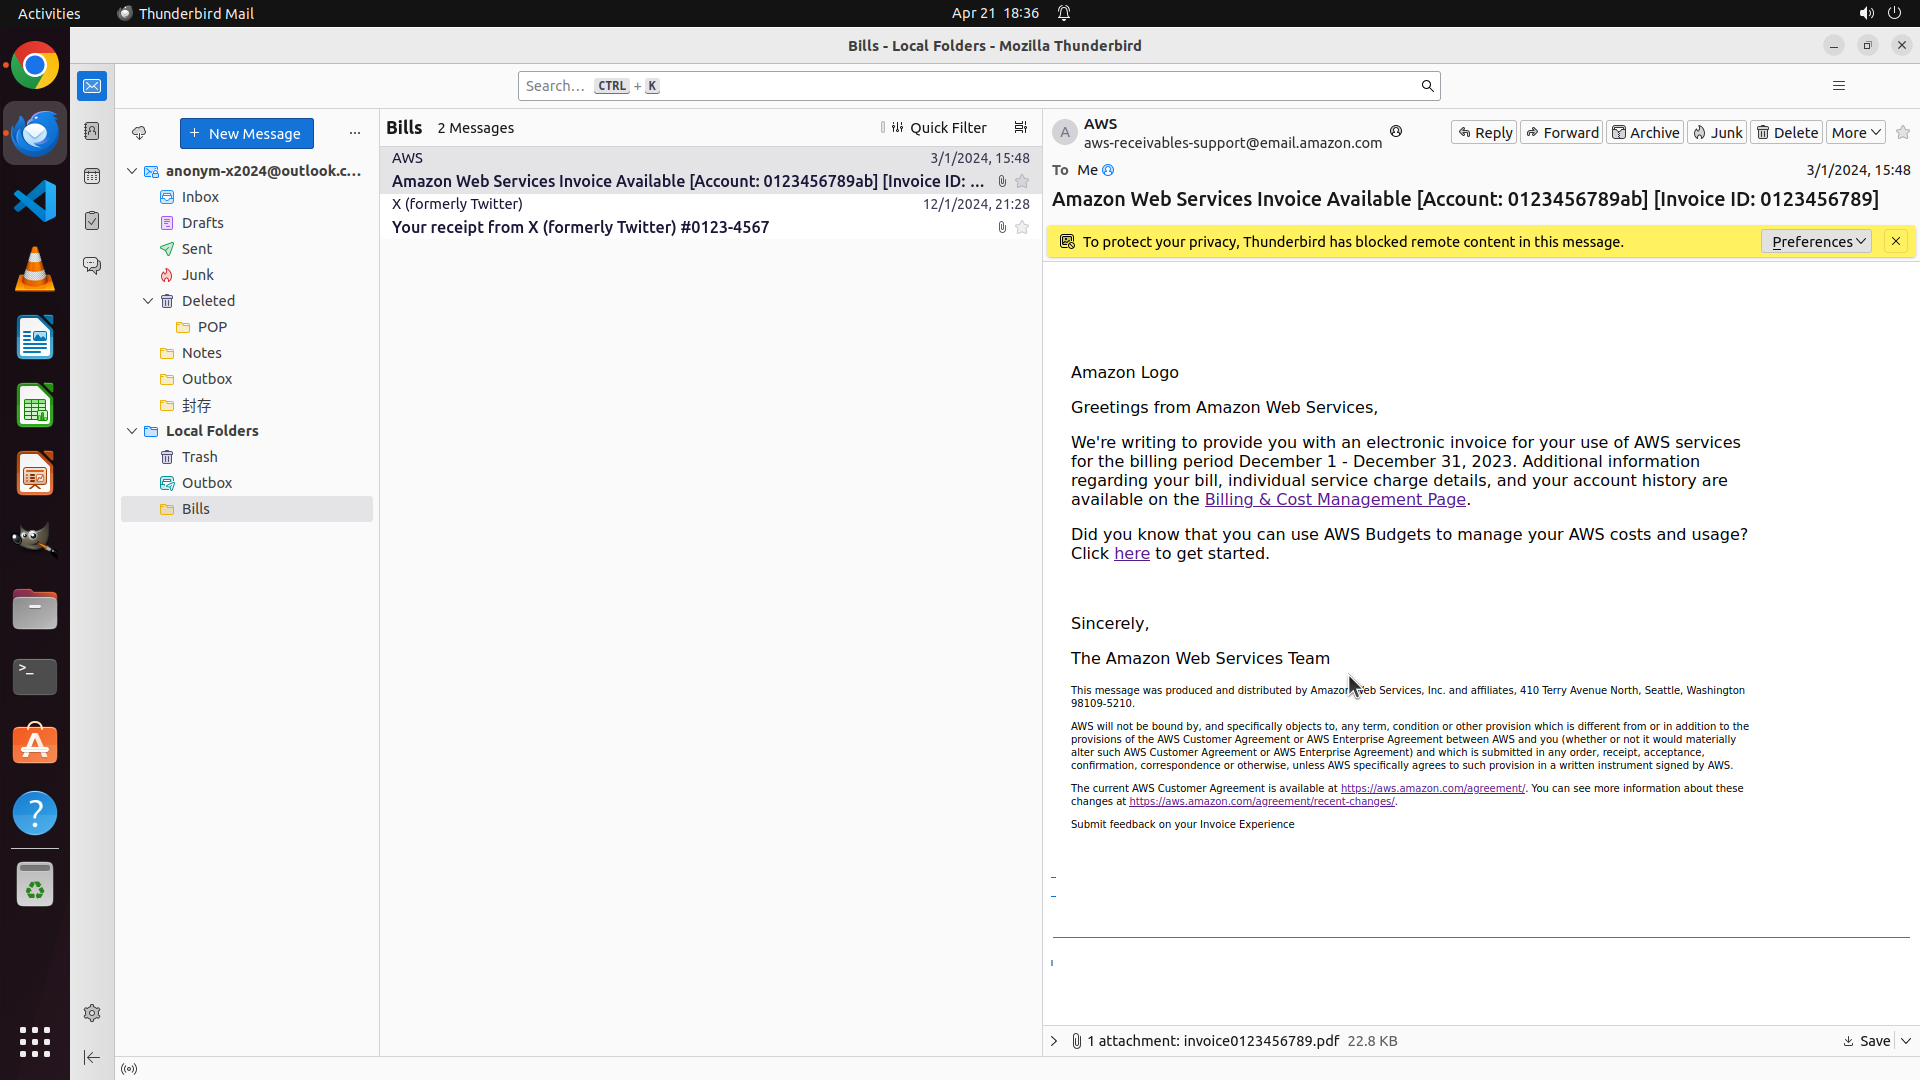Click the New Message button
Screen dimensions: 1920x1080
(x=246, y=133)
